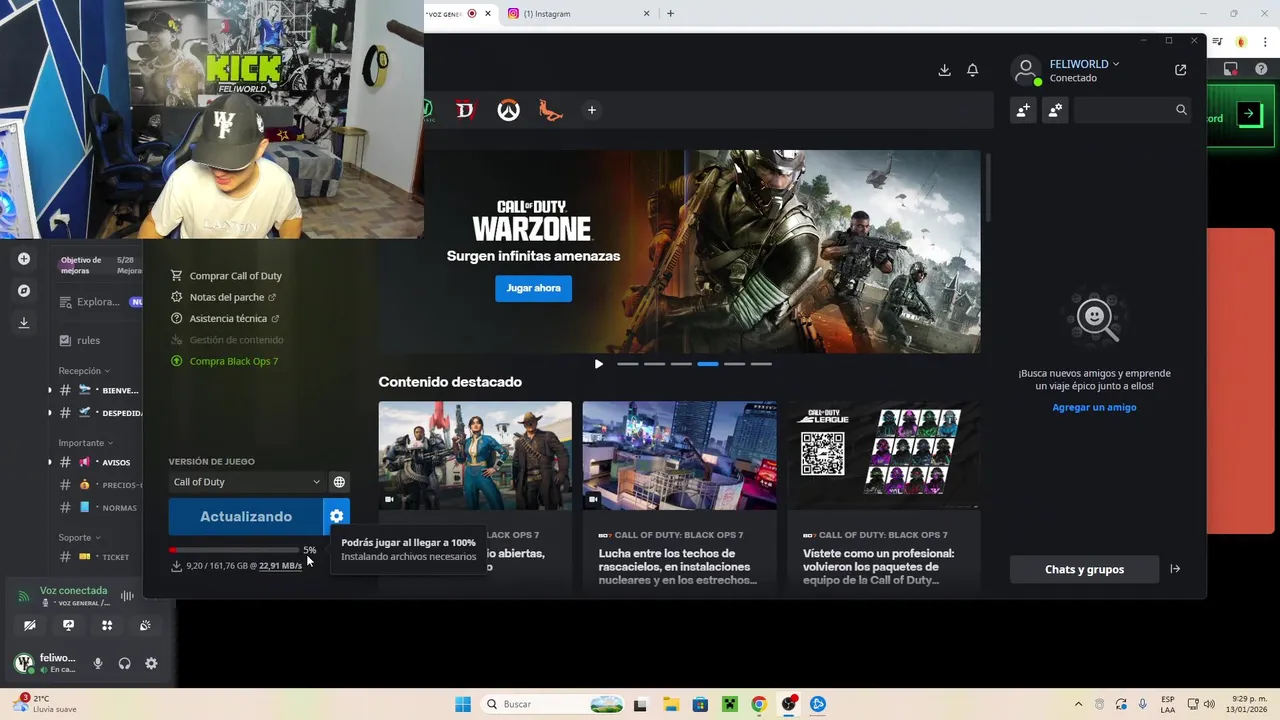The height and width of the screenshot is (720, 1280).
Task: Open the orange Crash Bandicoot game icon
Action: tap(551, 110)
